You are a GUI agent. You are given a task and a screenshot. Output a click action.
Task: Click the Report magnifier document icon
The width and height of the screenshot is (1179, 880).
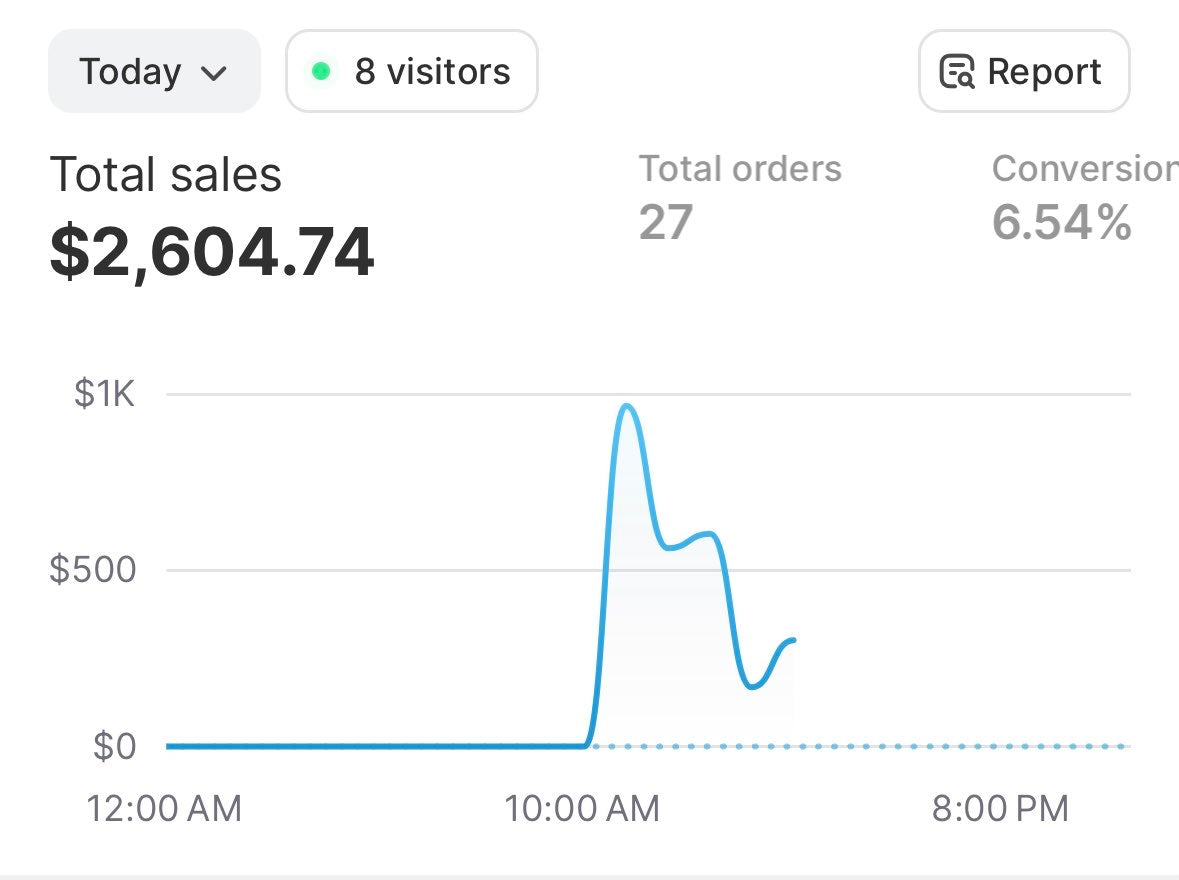(x=957, y=73)
